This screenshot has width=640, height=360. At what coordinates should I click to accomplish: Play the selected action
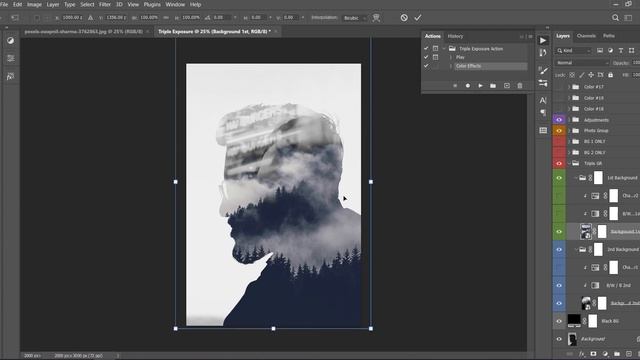tap(480, 86)
